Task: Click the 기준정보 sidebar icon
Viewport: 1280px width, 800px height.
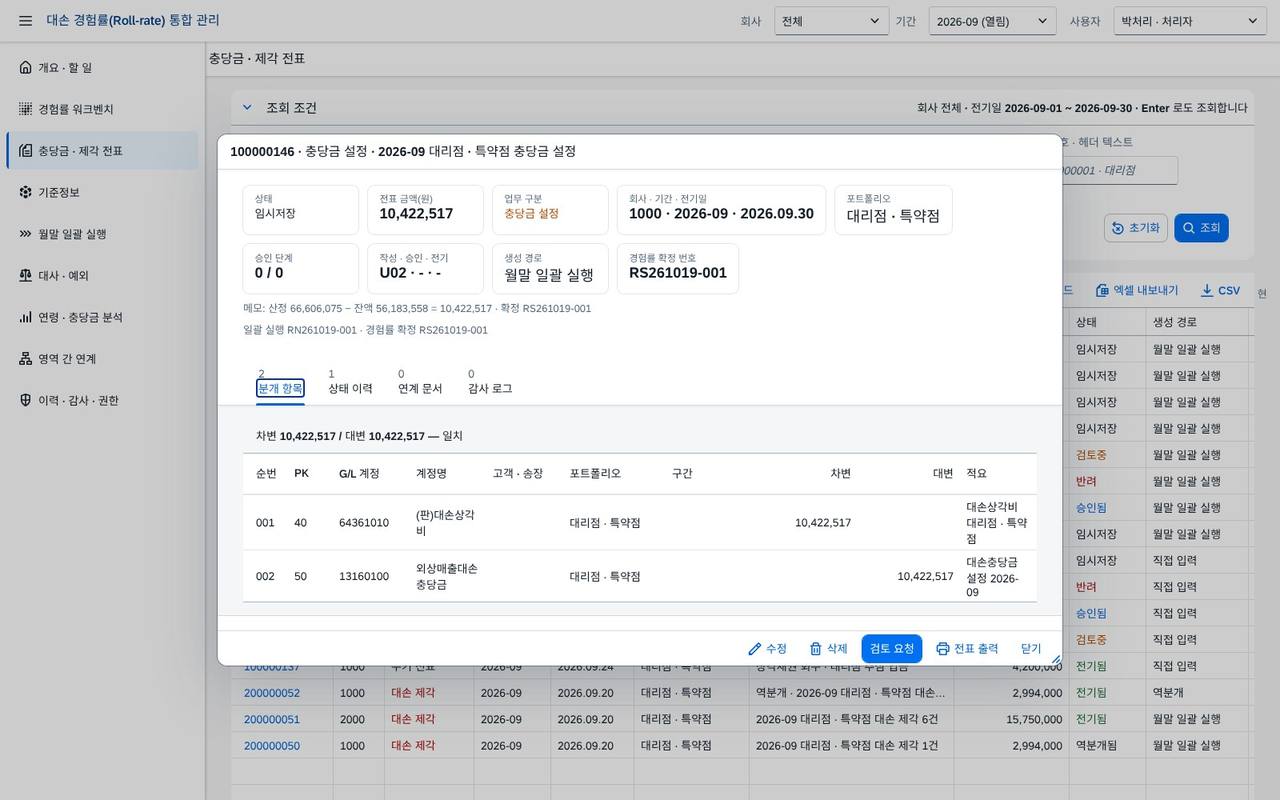Action: (x=26, y=192)
